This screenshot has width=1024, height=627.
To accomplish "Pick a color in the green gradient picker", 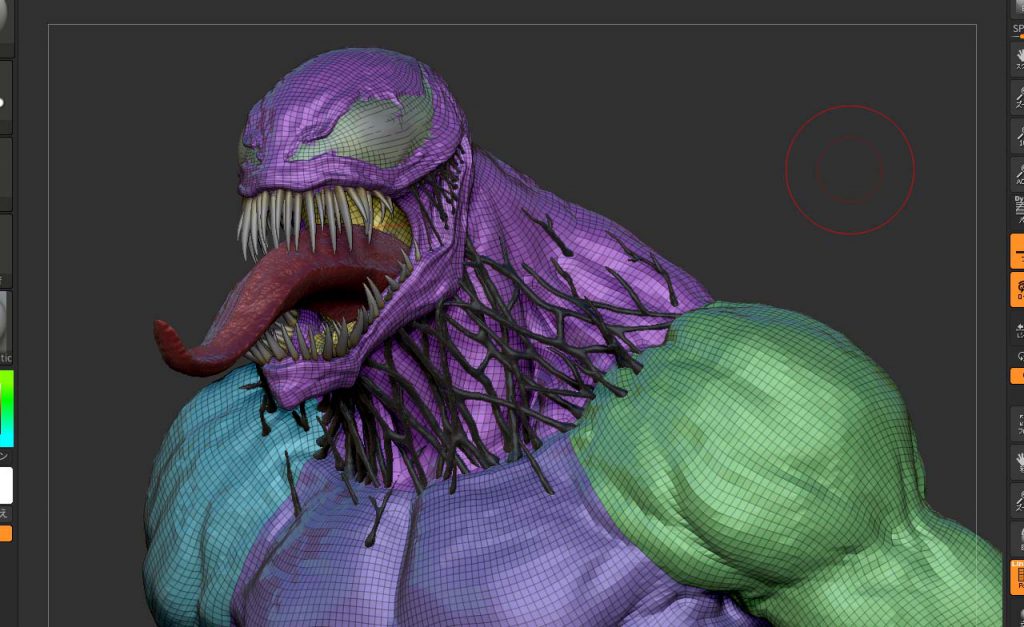I will pyautogui.click(x=6, y=408).
